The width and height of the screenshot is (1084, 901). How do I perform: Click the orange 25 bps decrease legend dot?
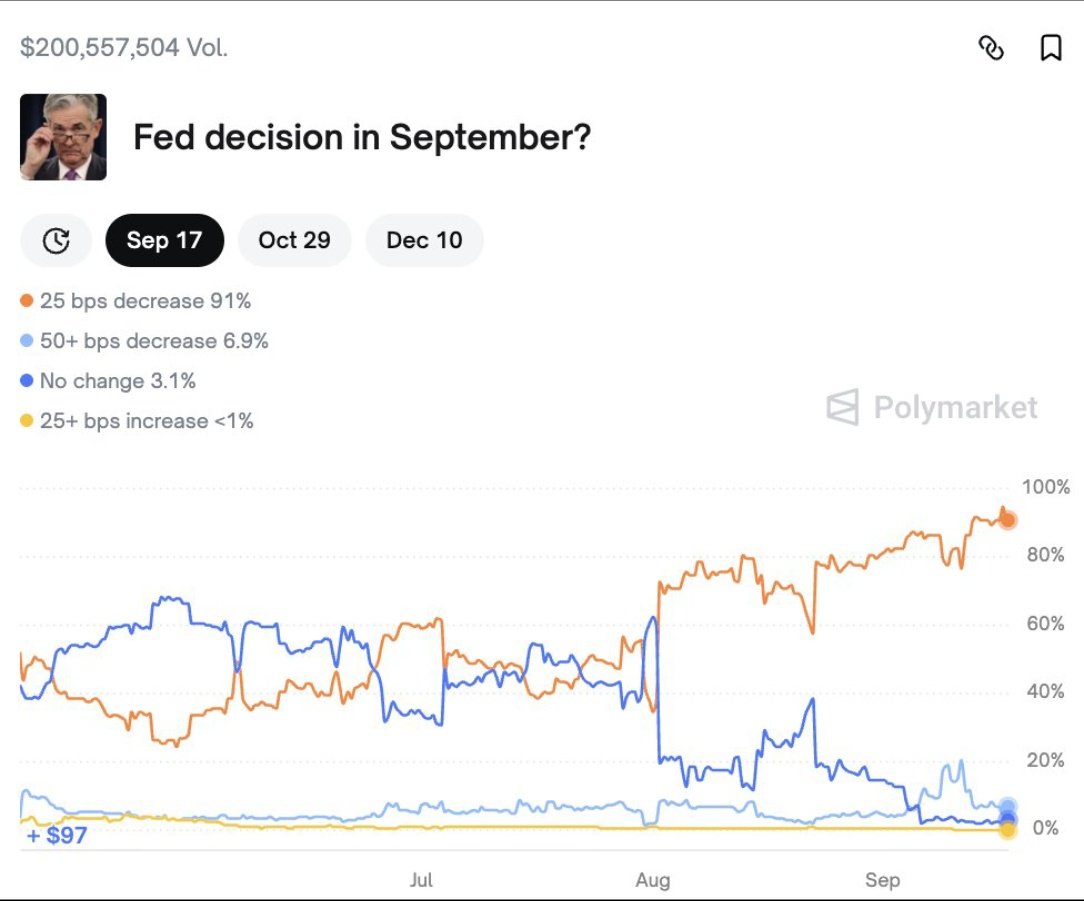point(26,301)
